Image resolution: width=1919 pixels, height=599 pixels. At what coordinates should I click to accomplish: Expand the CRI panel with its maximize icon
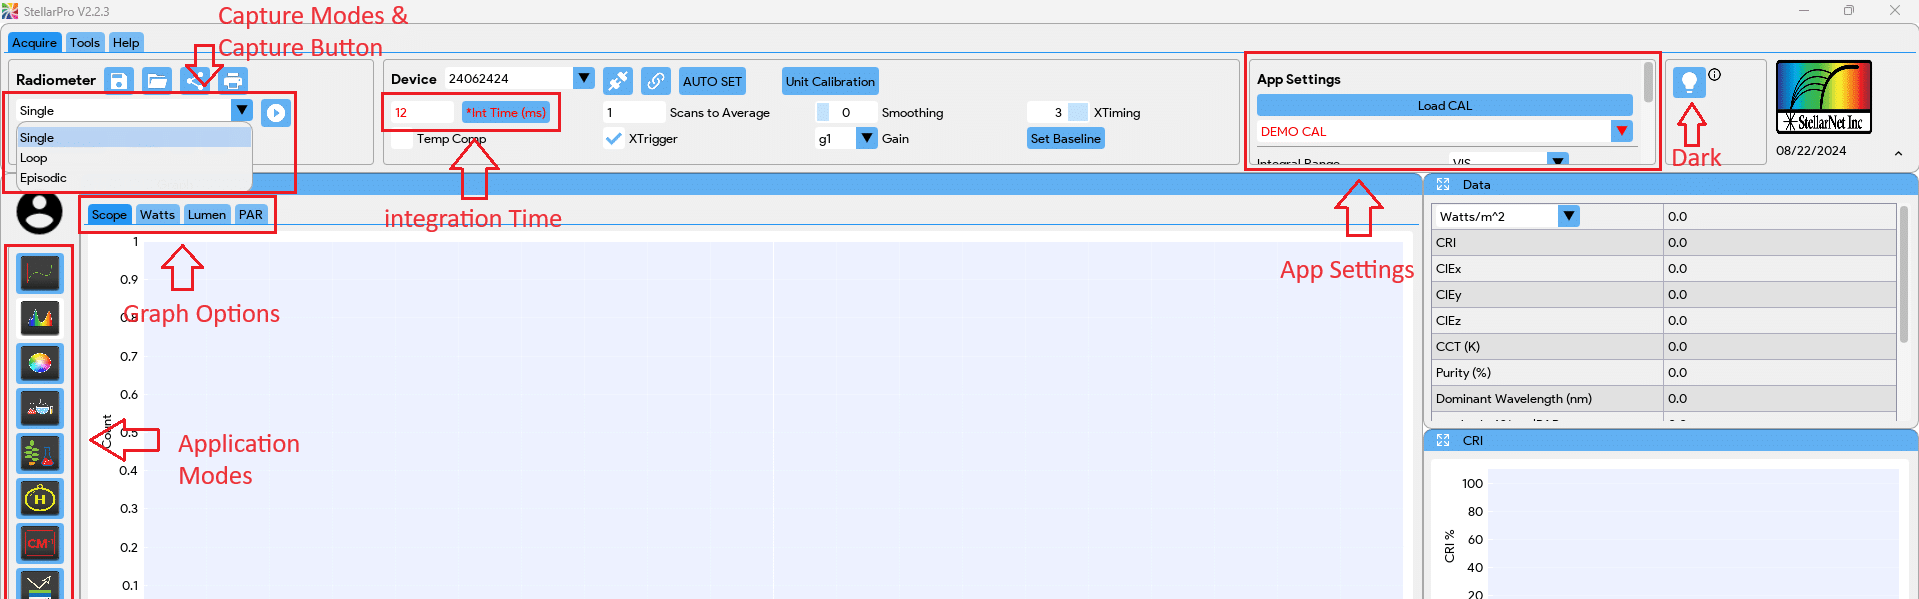click(1443, 440)
